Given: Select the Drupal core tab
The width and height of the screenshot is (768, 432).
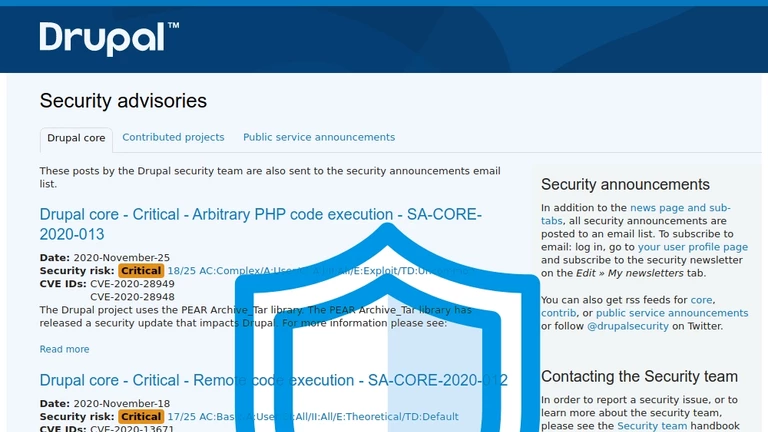Looking at the screenshot, I should pyautogui.click(x=76, y=138).
